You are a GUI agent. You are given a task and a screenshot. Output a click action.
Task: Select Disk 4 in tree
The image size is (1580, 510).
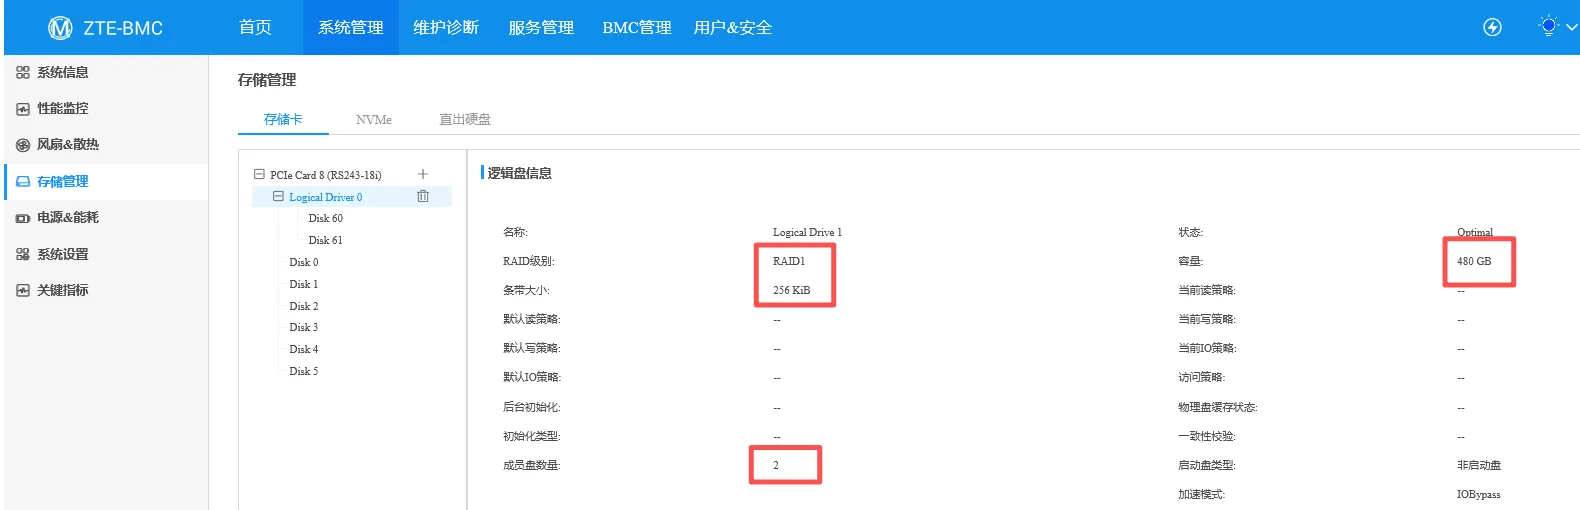pos(304,349)
